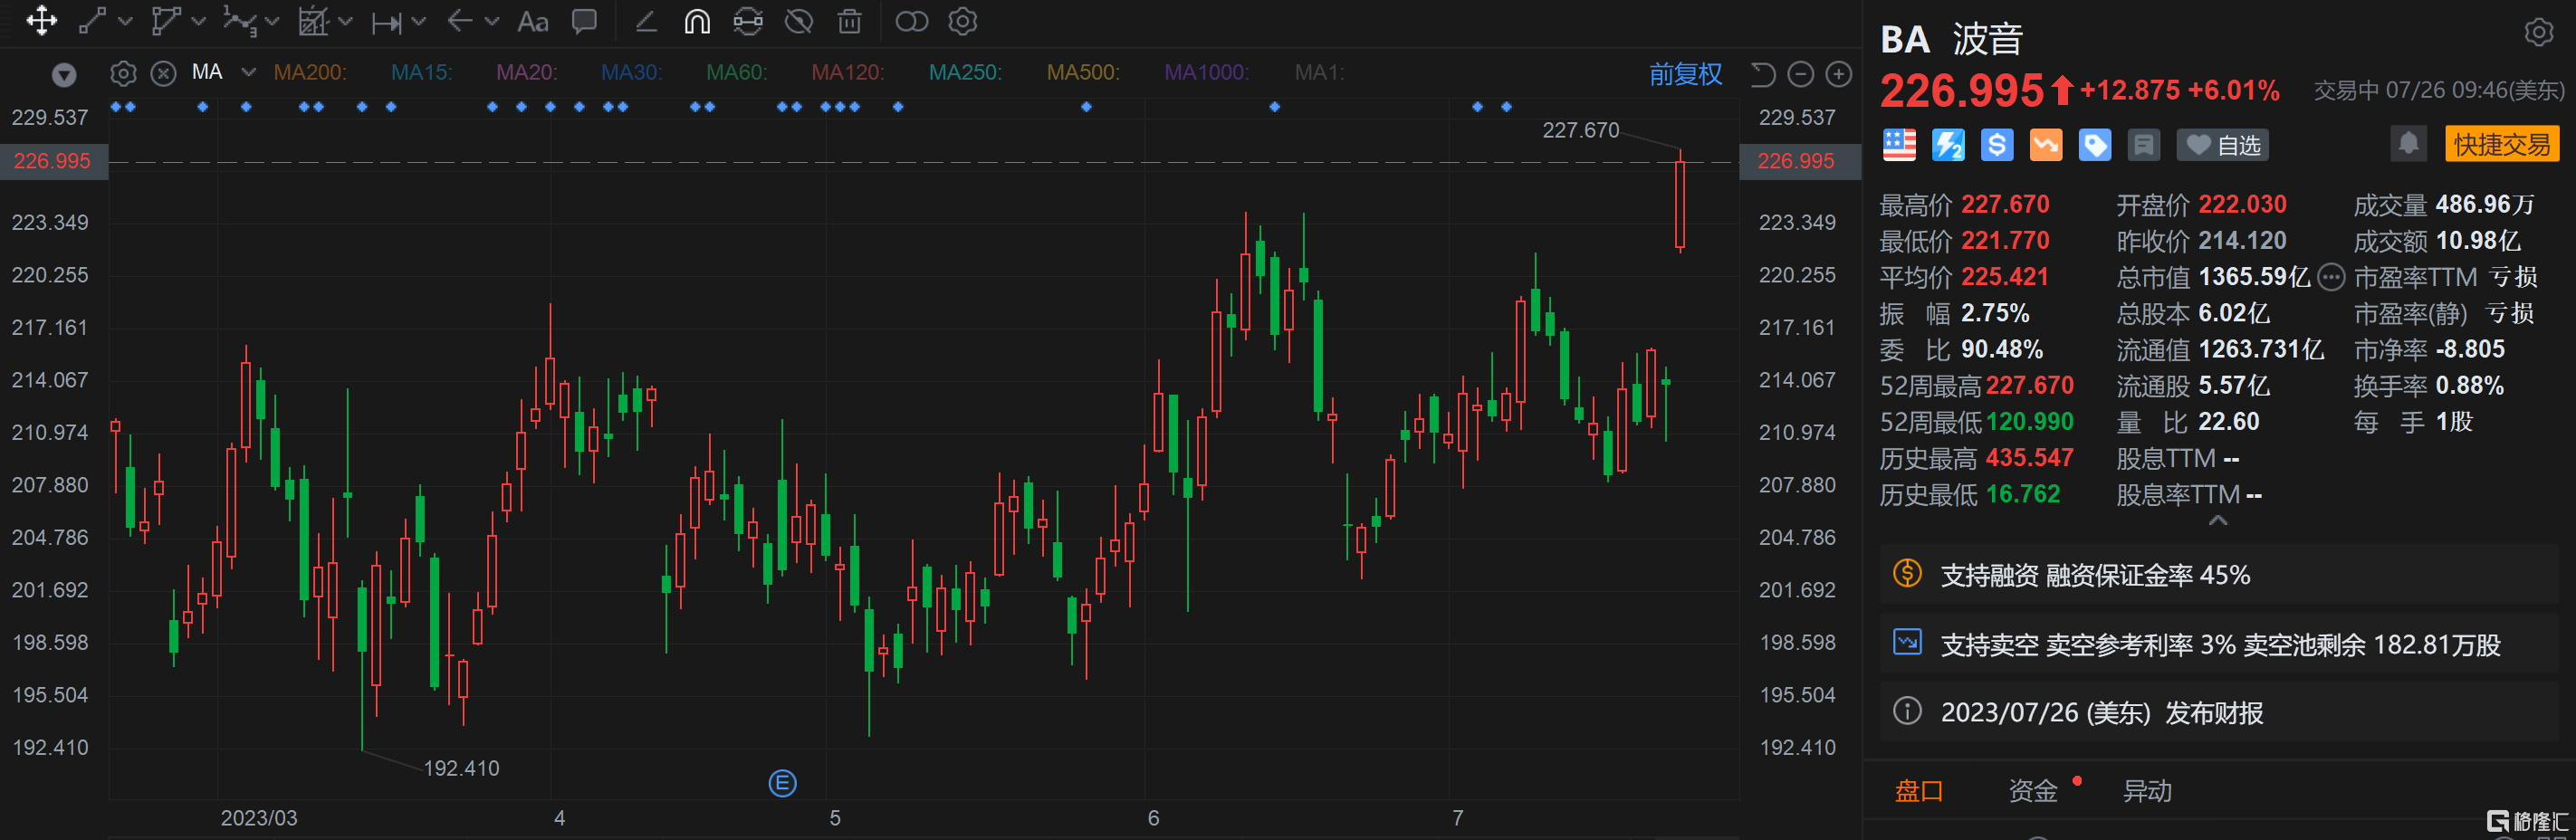This screenshot has height=840, width=2576.
Task: Select the arrow annotation tool
Action: 459,21
